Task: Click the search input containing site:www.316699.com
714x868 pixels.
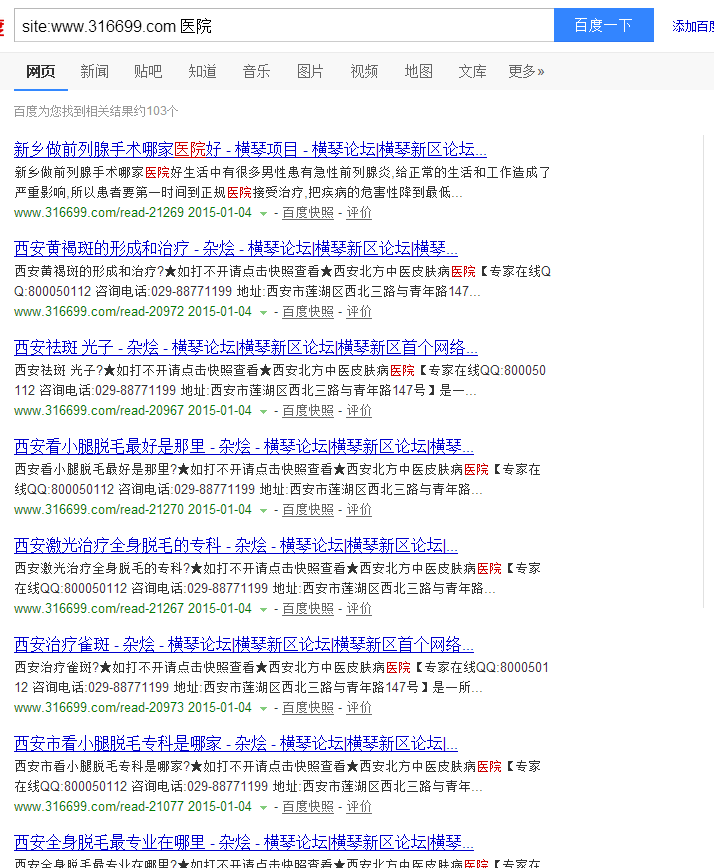Action: (284, 25)
